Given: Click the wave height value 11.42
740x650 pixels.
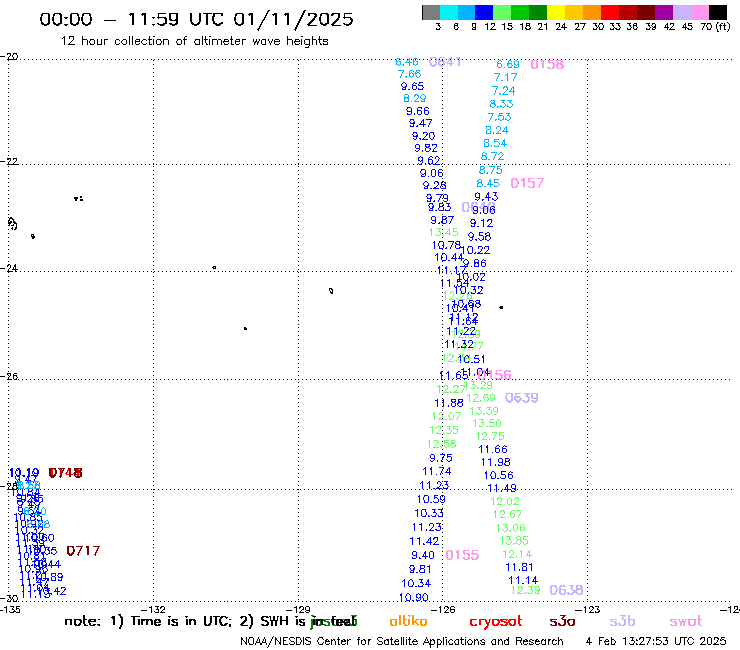Looking at the screenshot, I should coord(424,541).
